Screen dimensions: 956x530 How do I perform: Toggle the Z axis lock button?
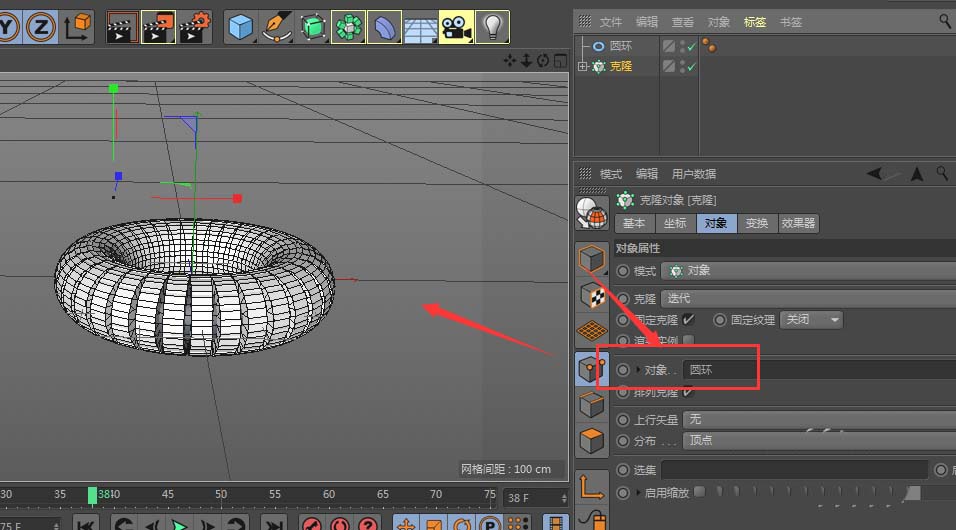point(41,27)
